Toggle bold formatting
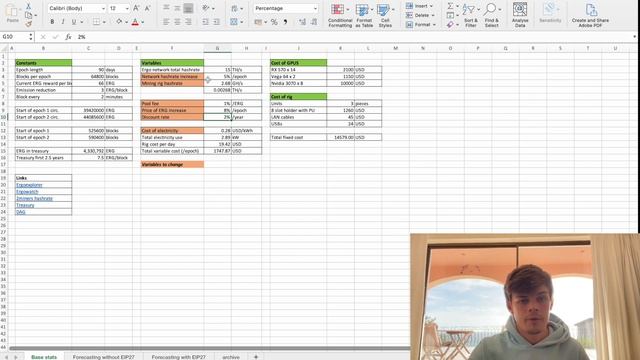Image resolution: width=640 pixels, height=360 pixels. 52,22
